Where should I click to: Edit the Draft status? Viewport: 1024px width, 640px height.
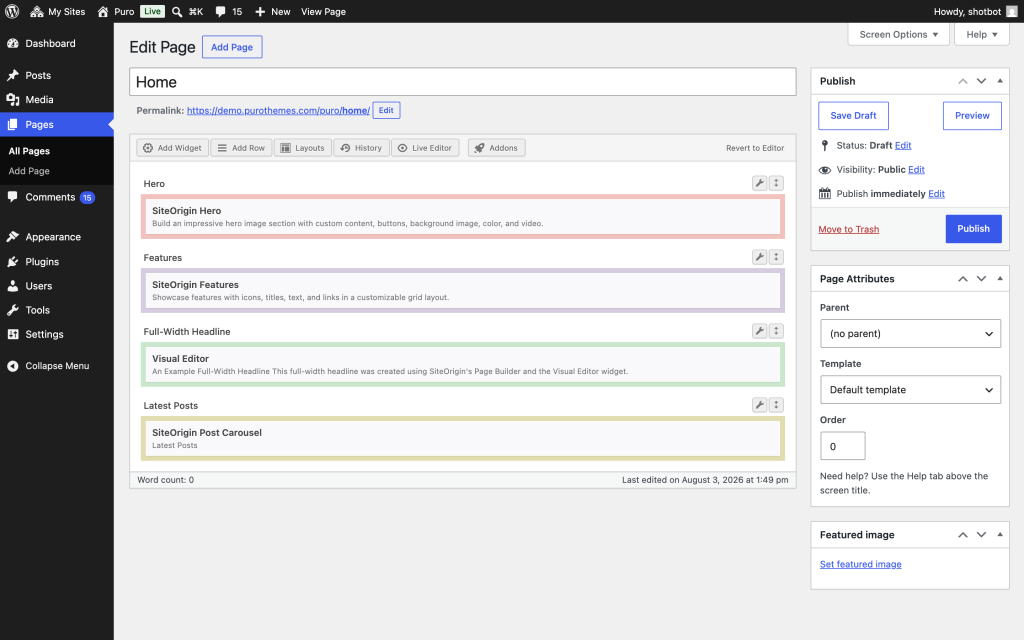coord(903,146)
